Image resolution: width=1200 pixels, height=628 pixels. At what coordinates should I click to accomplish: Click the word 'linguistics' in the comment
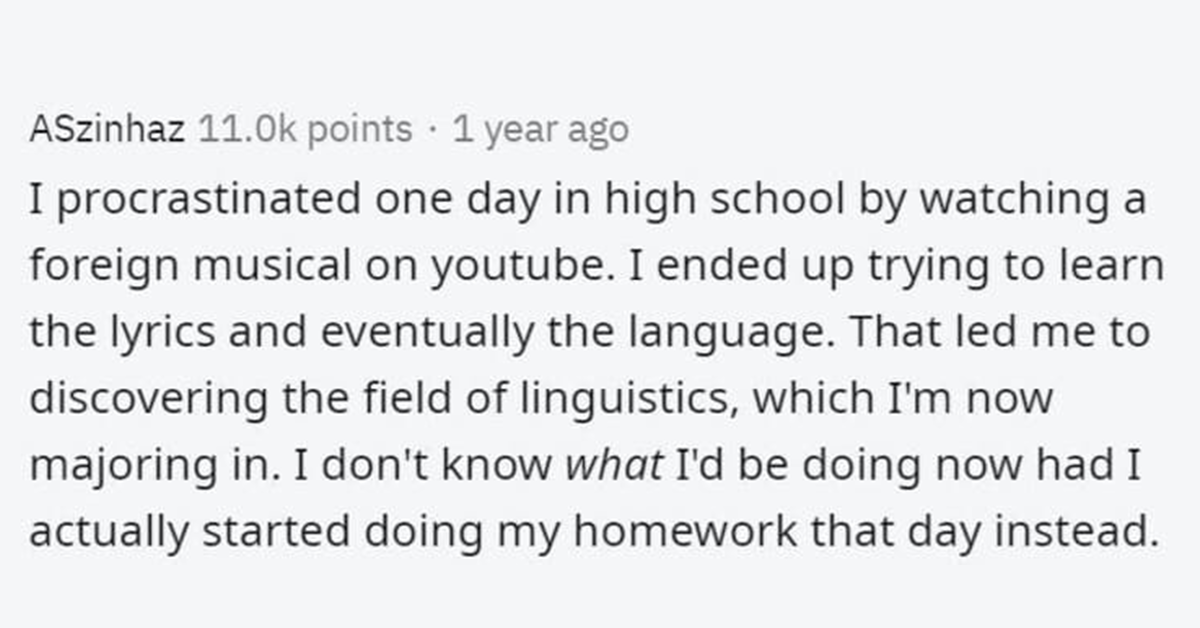coord(626,401)
